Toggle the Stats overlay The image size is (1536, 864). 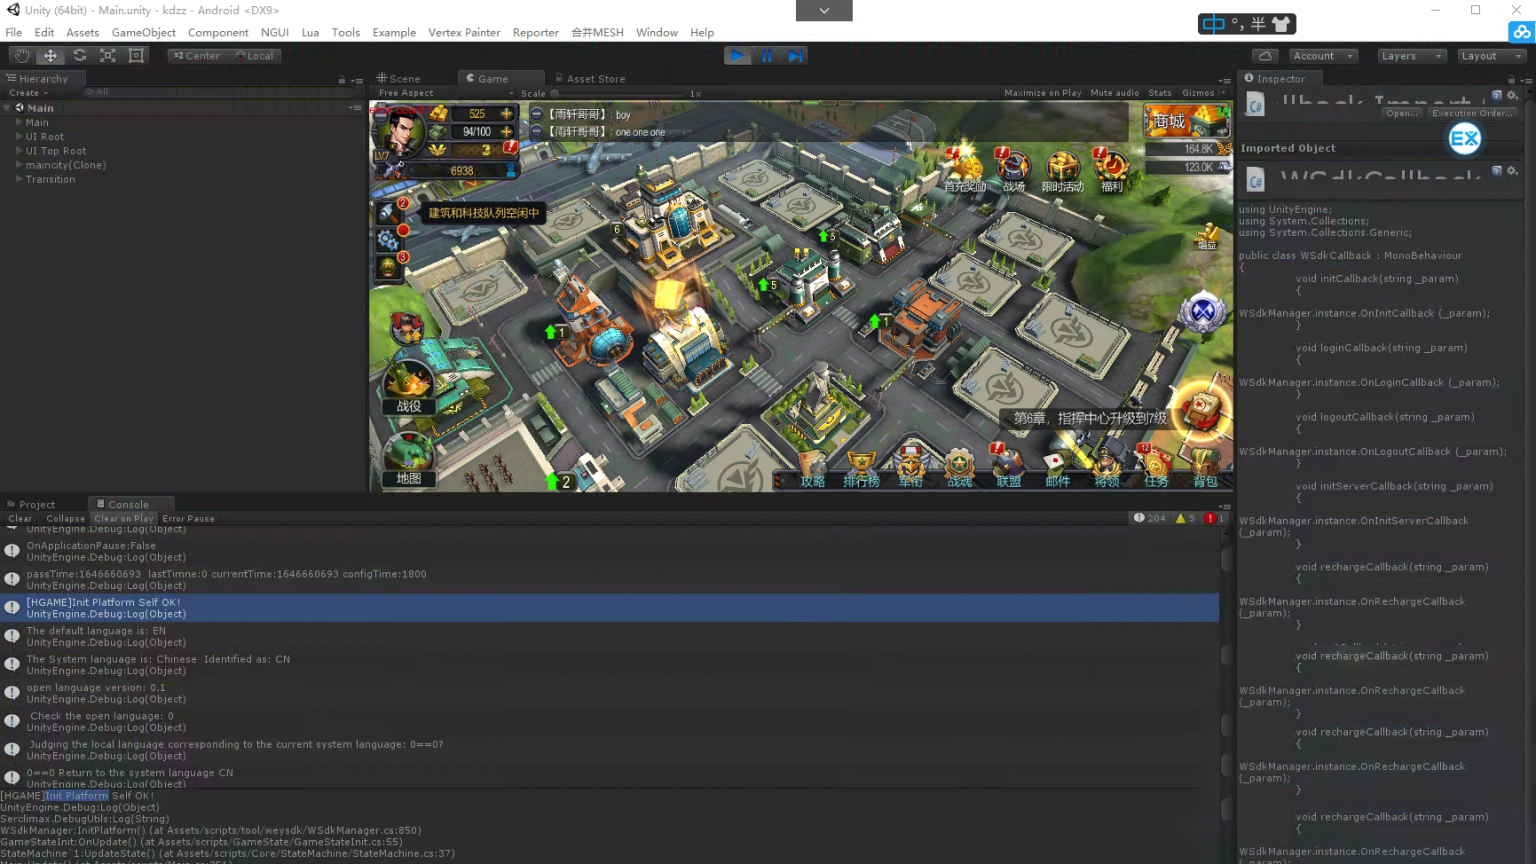click(x=1160, y=93)
